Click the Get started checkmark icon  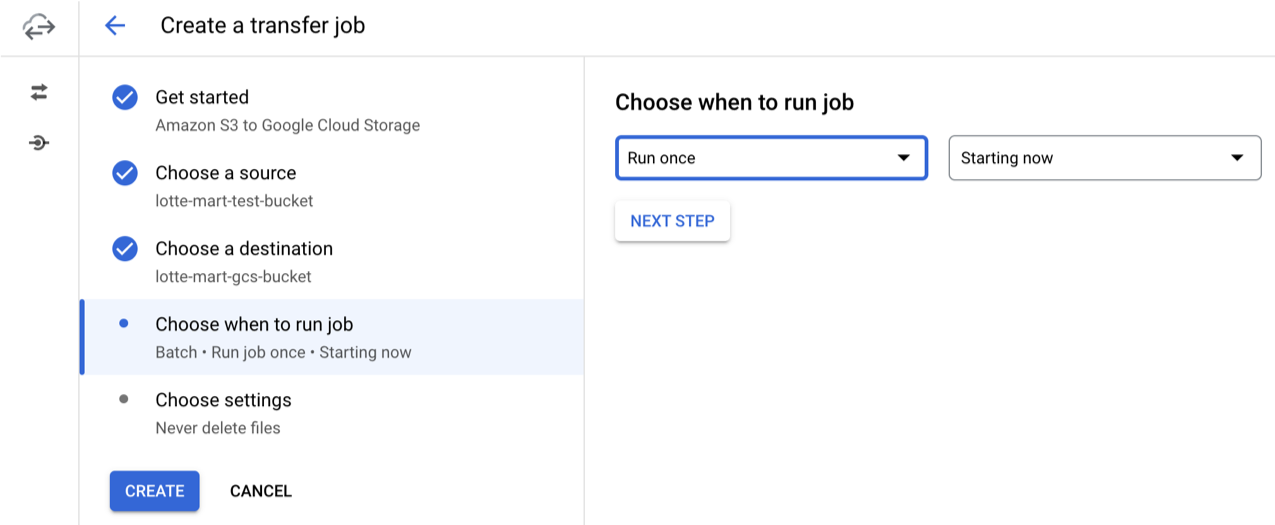pyautogui.click(x=125, y=97)
